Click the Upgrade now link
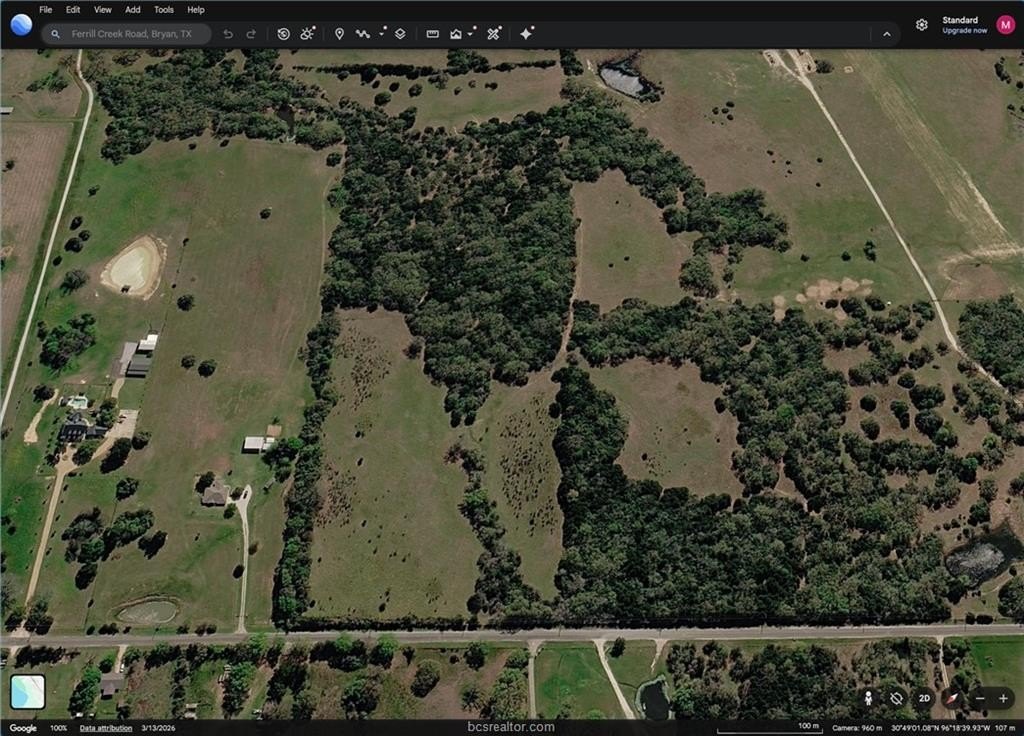Screen dimensions: 1024x736 click(x=965, y=31)
